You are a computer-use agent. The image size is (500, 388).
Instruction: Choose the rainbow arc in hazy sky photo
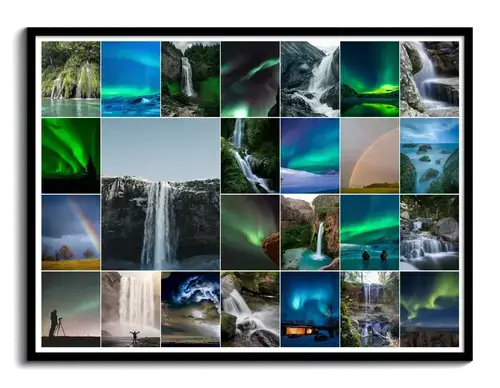tap(370, 156)
